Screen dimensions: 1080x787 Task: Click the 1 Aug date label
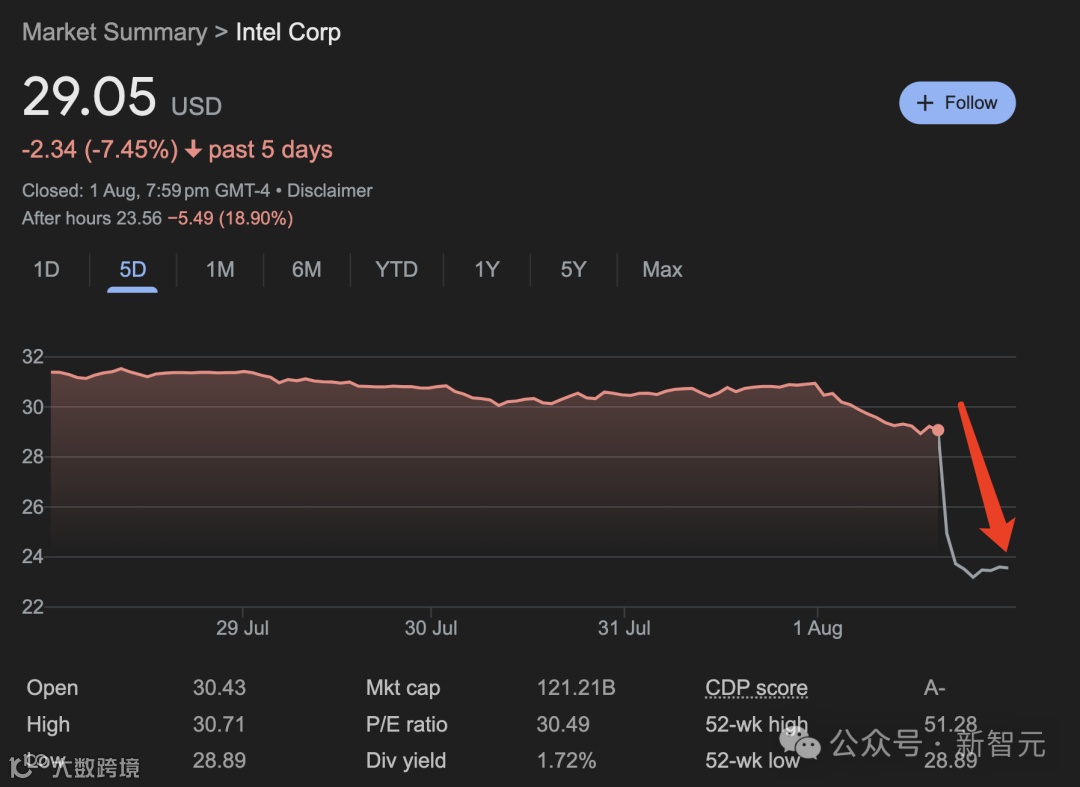pos(818,628)
